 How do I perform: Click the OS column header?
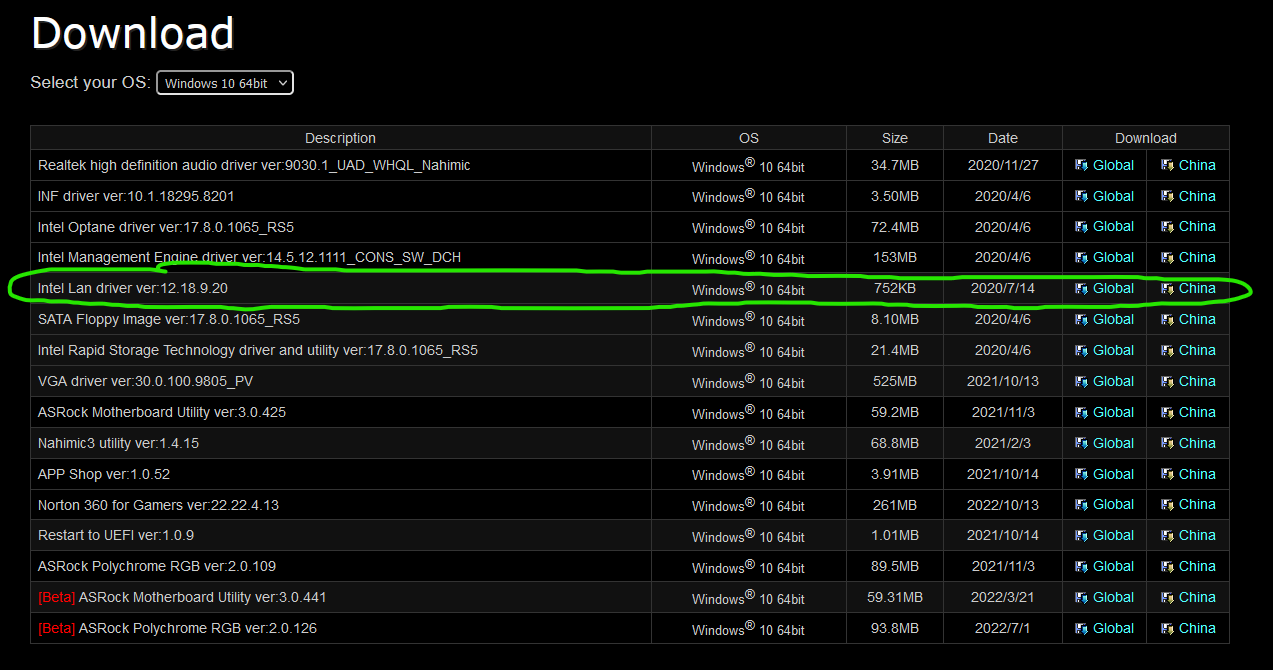tap(749, 138)
